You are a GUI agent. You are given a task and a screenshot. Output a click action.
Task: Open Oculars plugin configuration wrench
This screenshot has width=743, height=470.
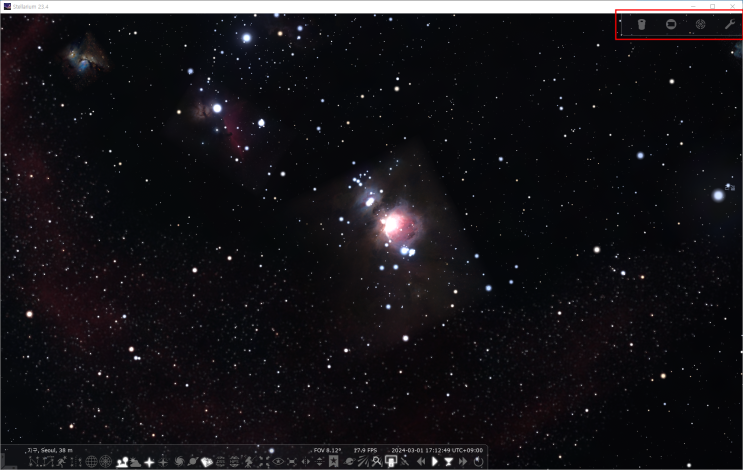click(x=729, y=24)
